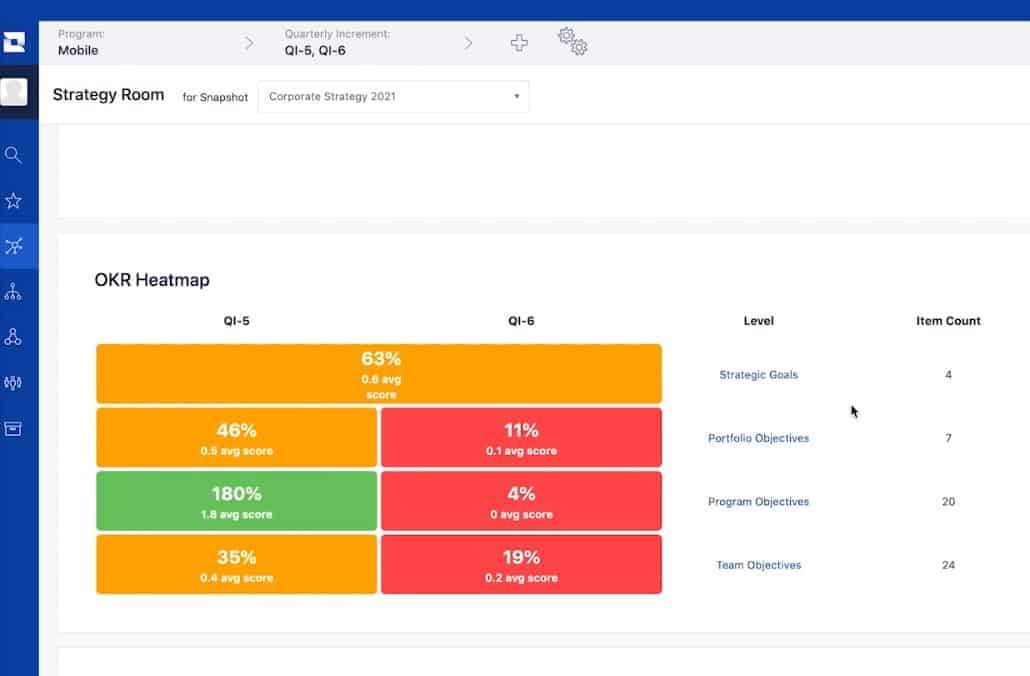The height and width of the screenshot is (676, 1030).
Task: Open the Strategic Goals link
Action: click(758, 374)
